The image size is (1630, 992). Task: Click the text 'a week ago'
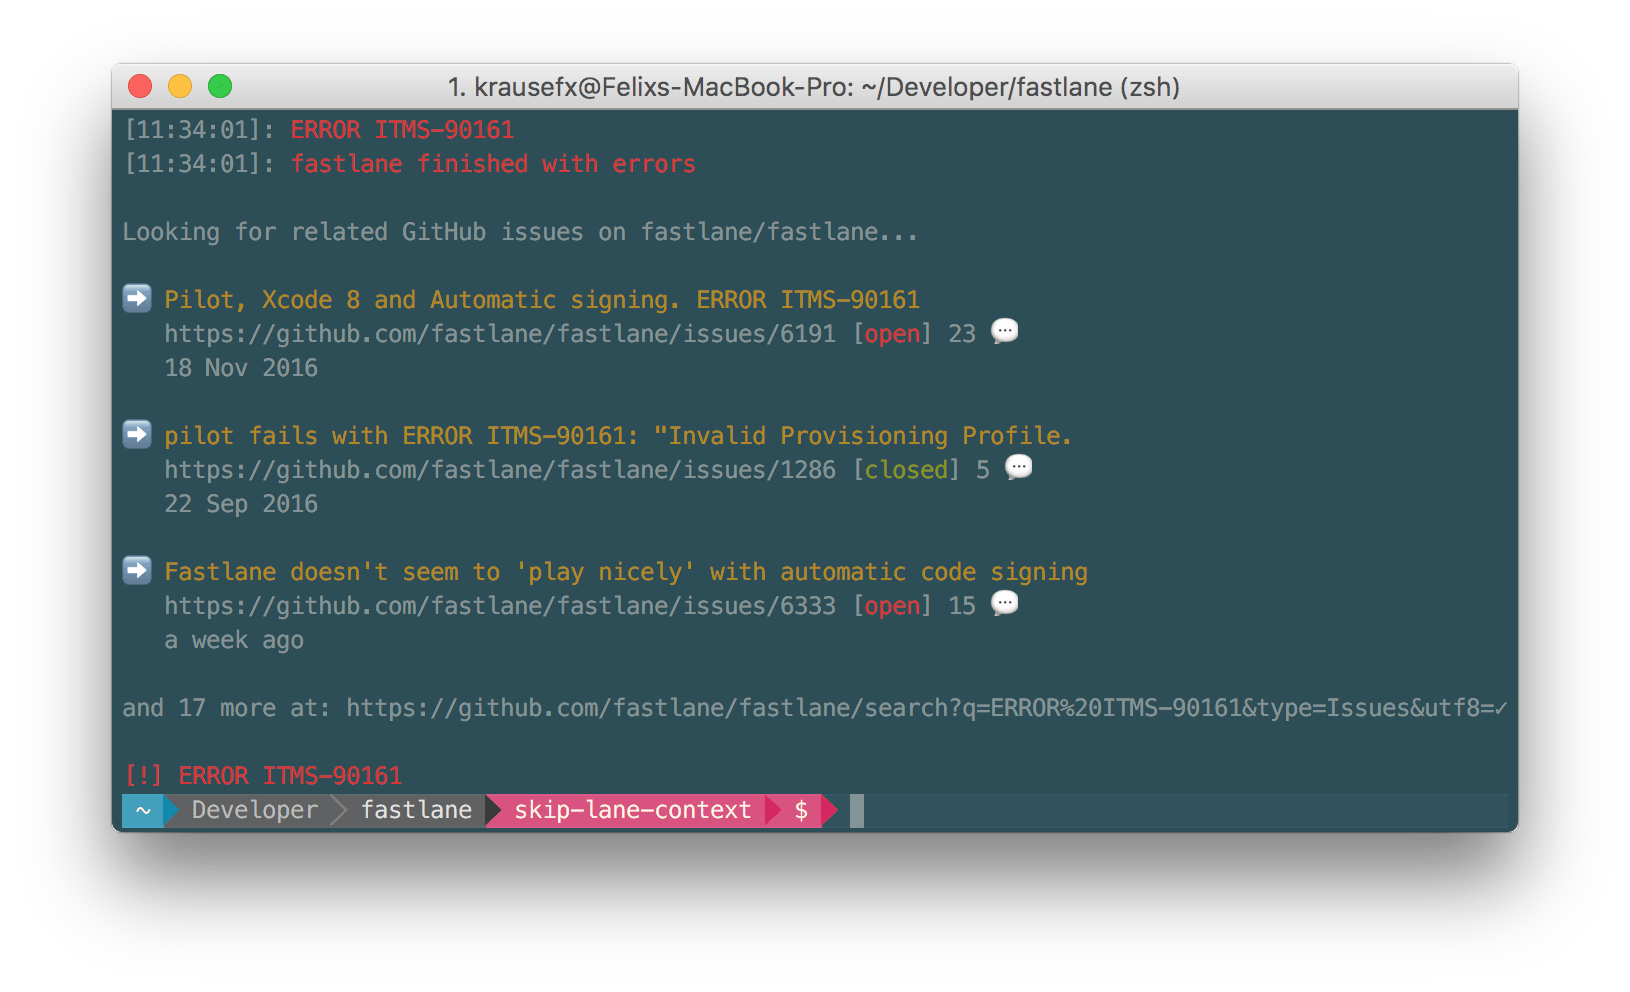[x=234, y=640]
